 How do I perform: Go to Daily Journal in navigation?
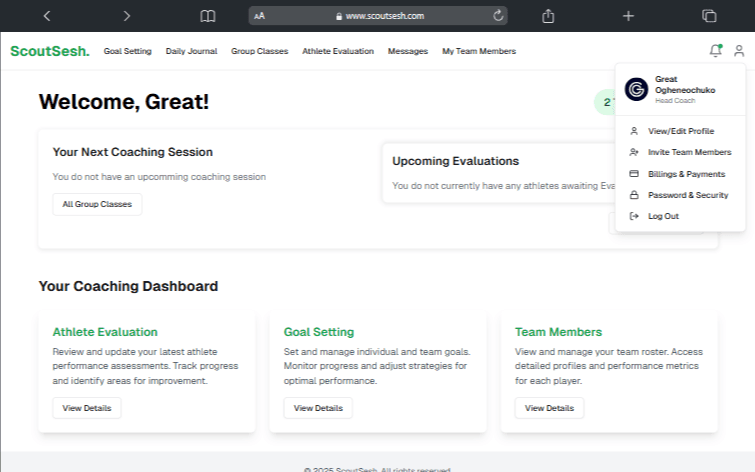(191, 51)
